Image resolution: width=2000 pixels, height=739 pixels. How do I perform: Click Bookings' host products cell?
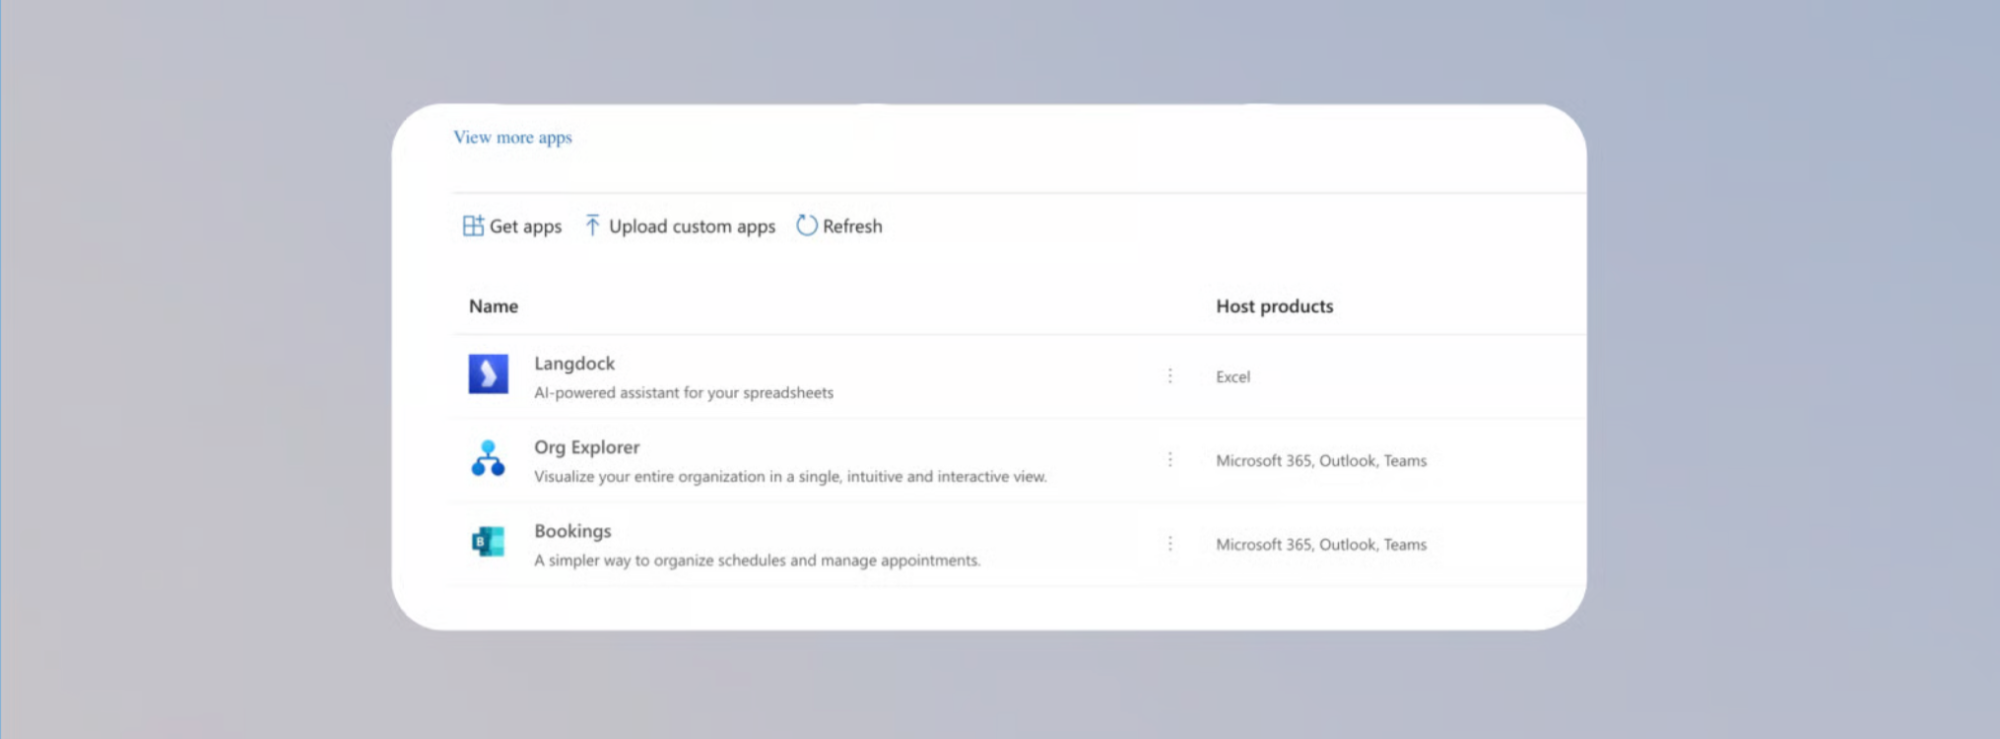tap(1321, 545)
